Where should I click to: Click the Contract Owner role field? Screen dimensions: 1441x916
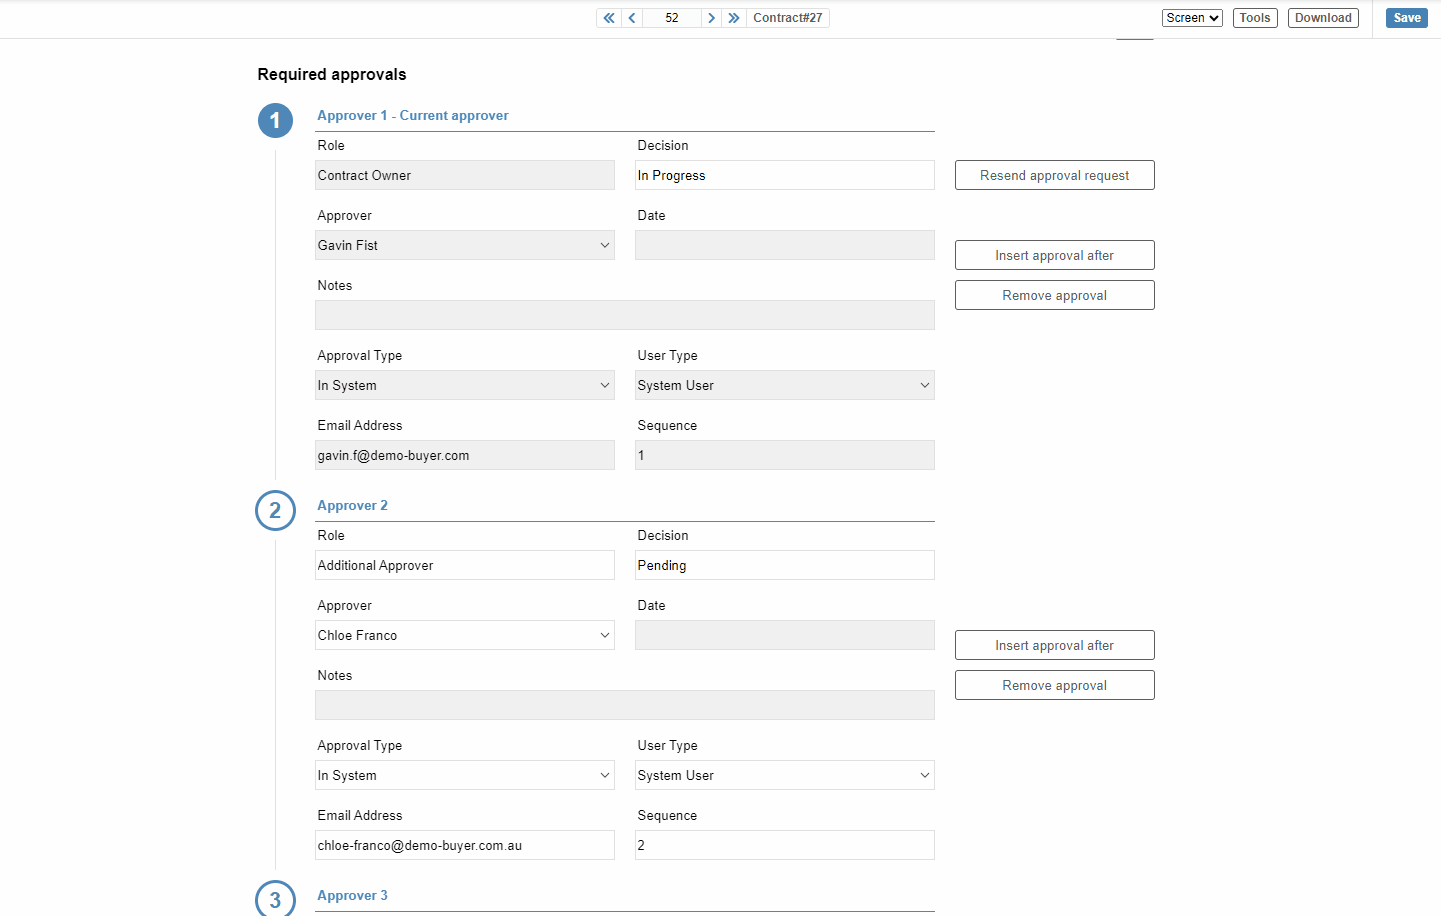[x=465, y=175]
